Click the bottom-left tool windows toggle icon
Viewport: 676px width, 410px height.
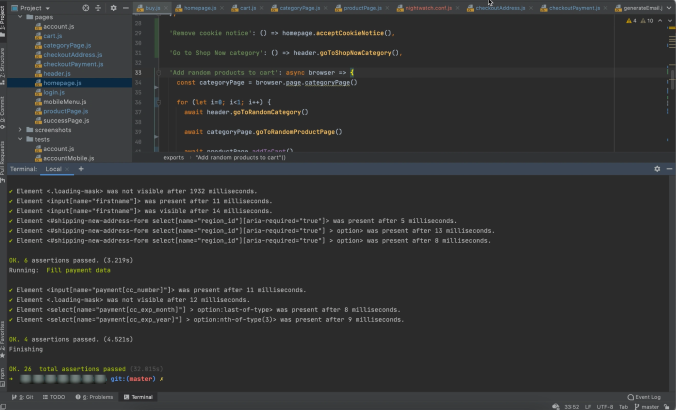(x=3, y=407)
